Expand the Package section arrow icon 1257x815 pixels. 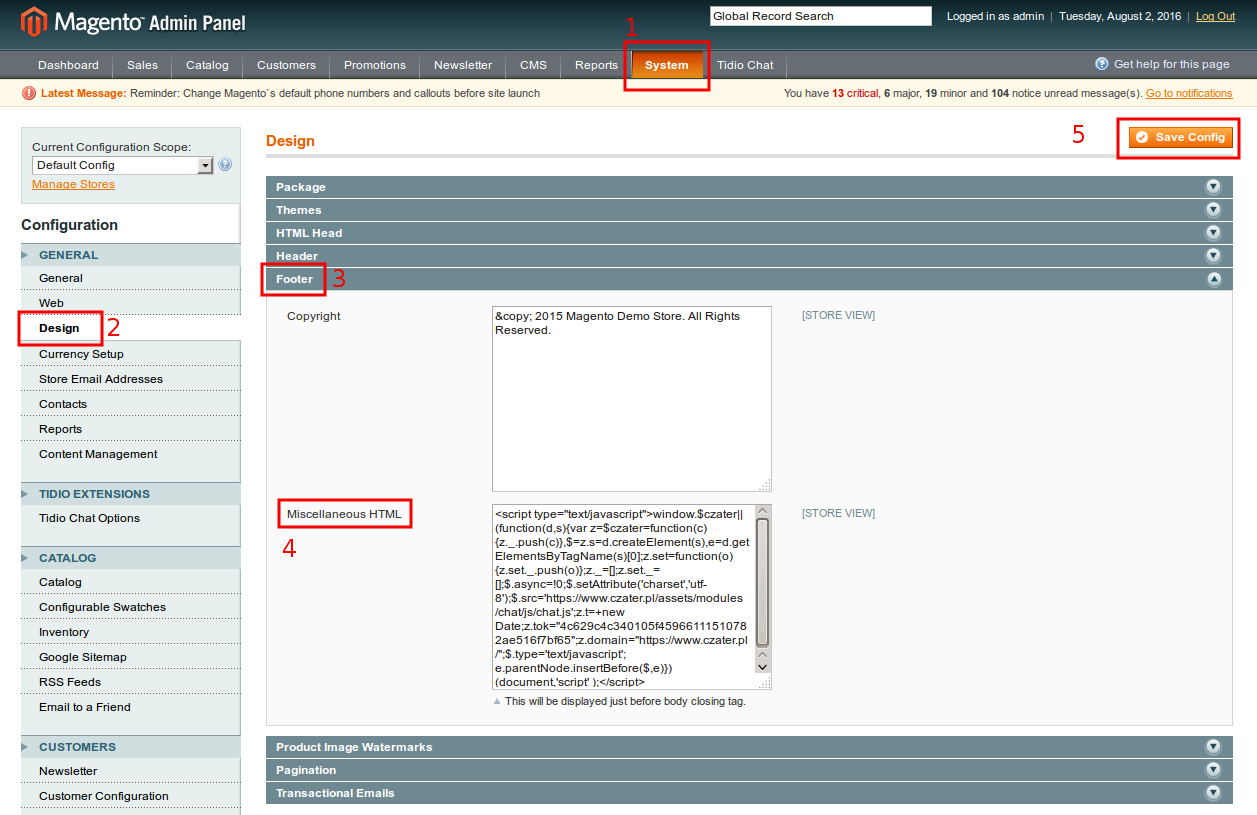[1213, 187]
